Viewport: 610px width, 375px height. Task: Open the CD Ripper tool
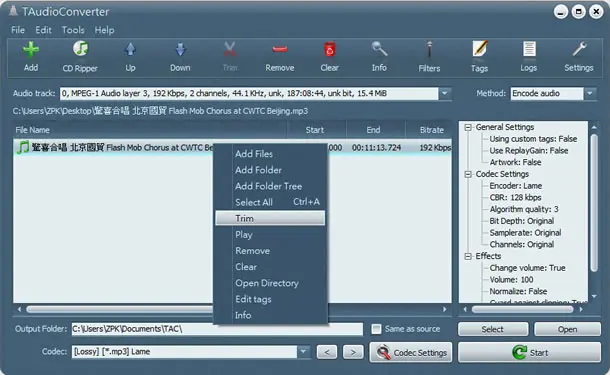tap(81, 49)
